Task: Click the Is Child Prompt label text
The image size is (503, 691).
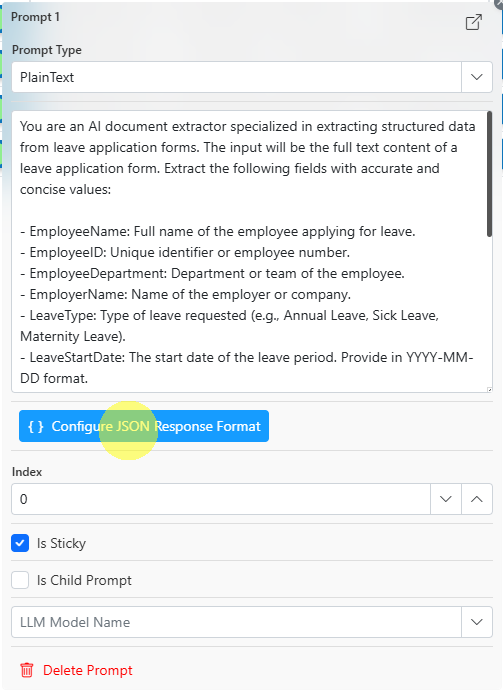Action: (84, 580)
